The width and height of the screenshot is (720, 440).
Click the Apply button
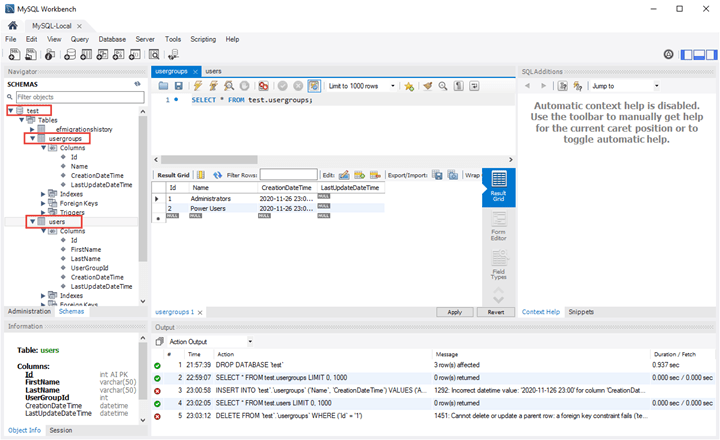point(455,312)
